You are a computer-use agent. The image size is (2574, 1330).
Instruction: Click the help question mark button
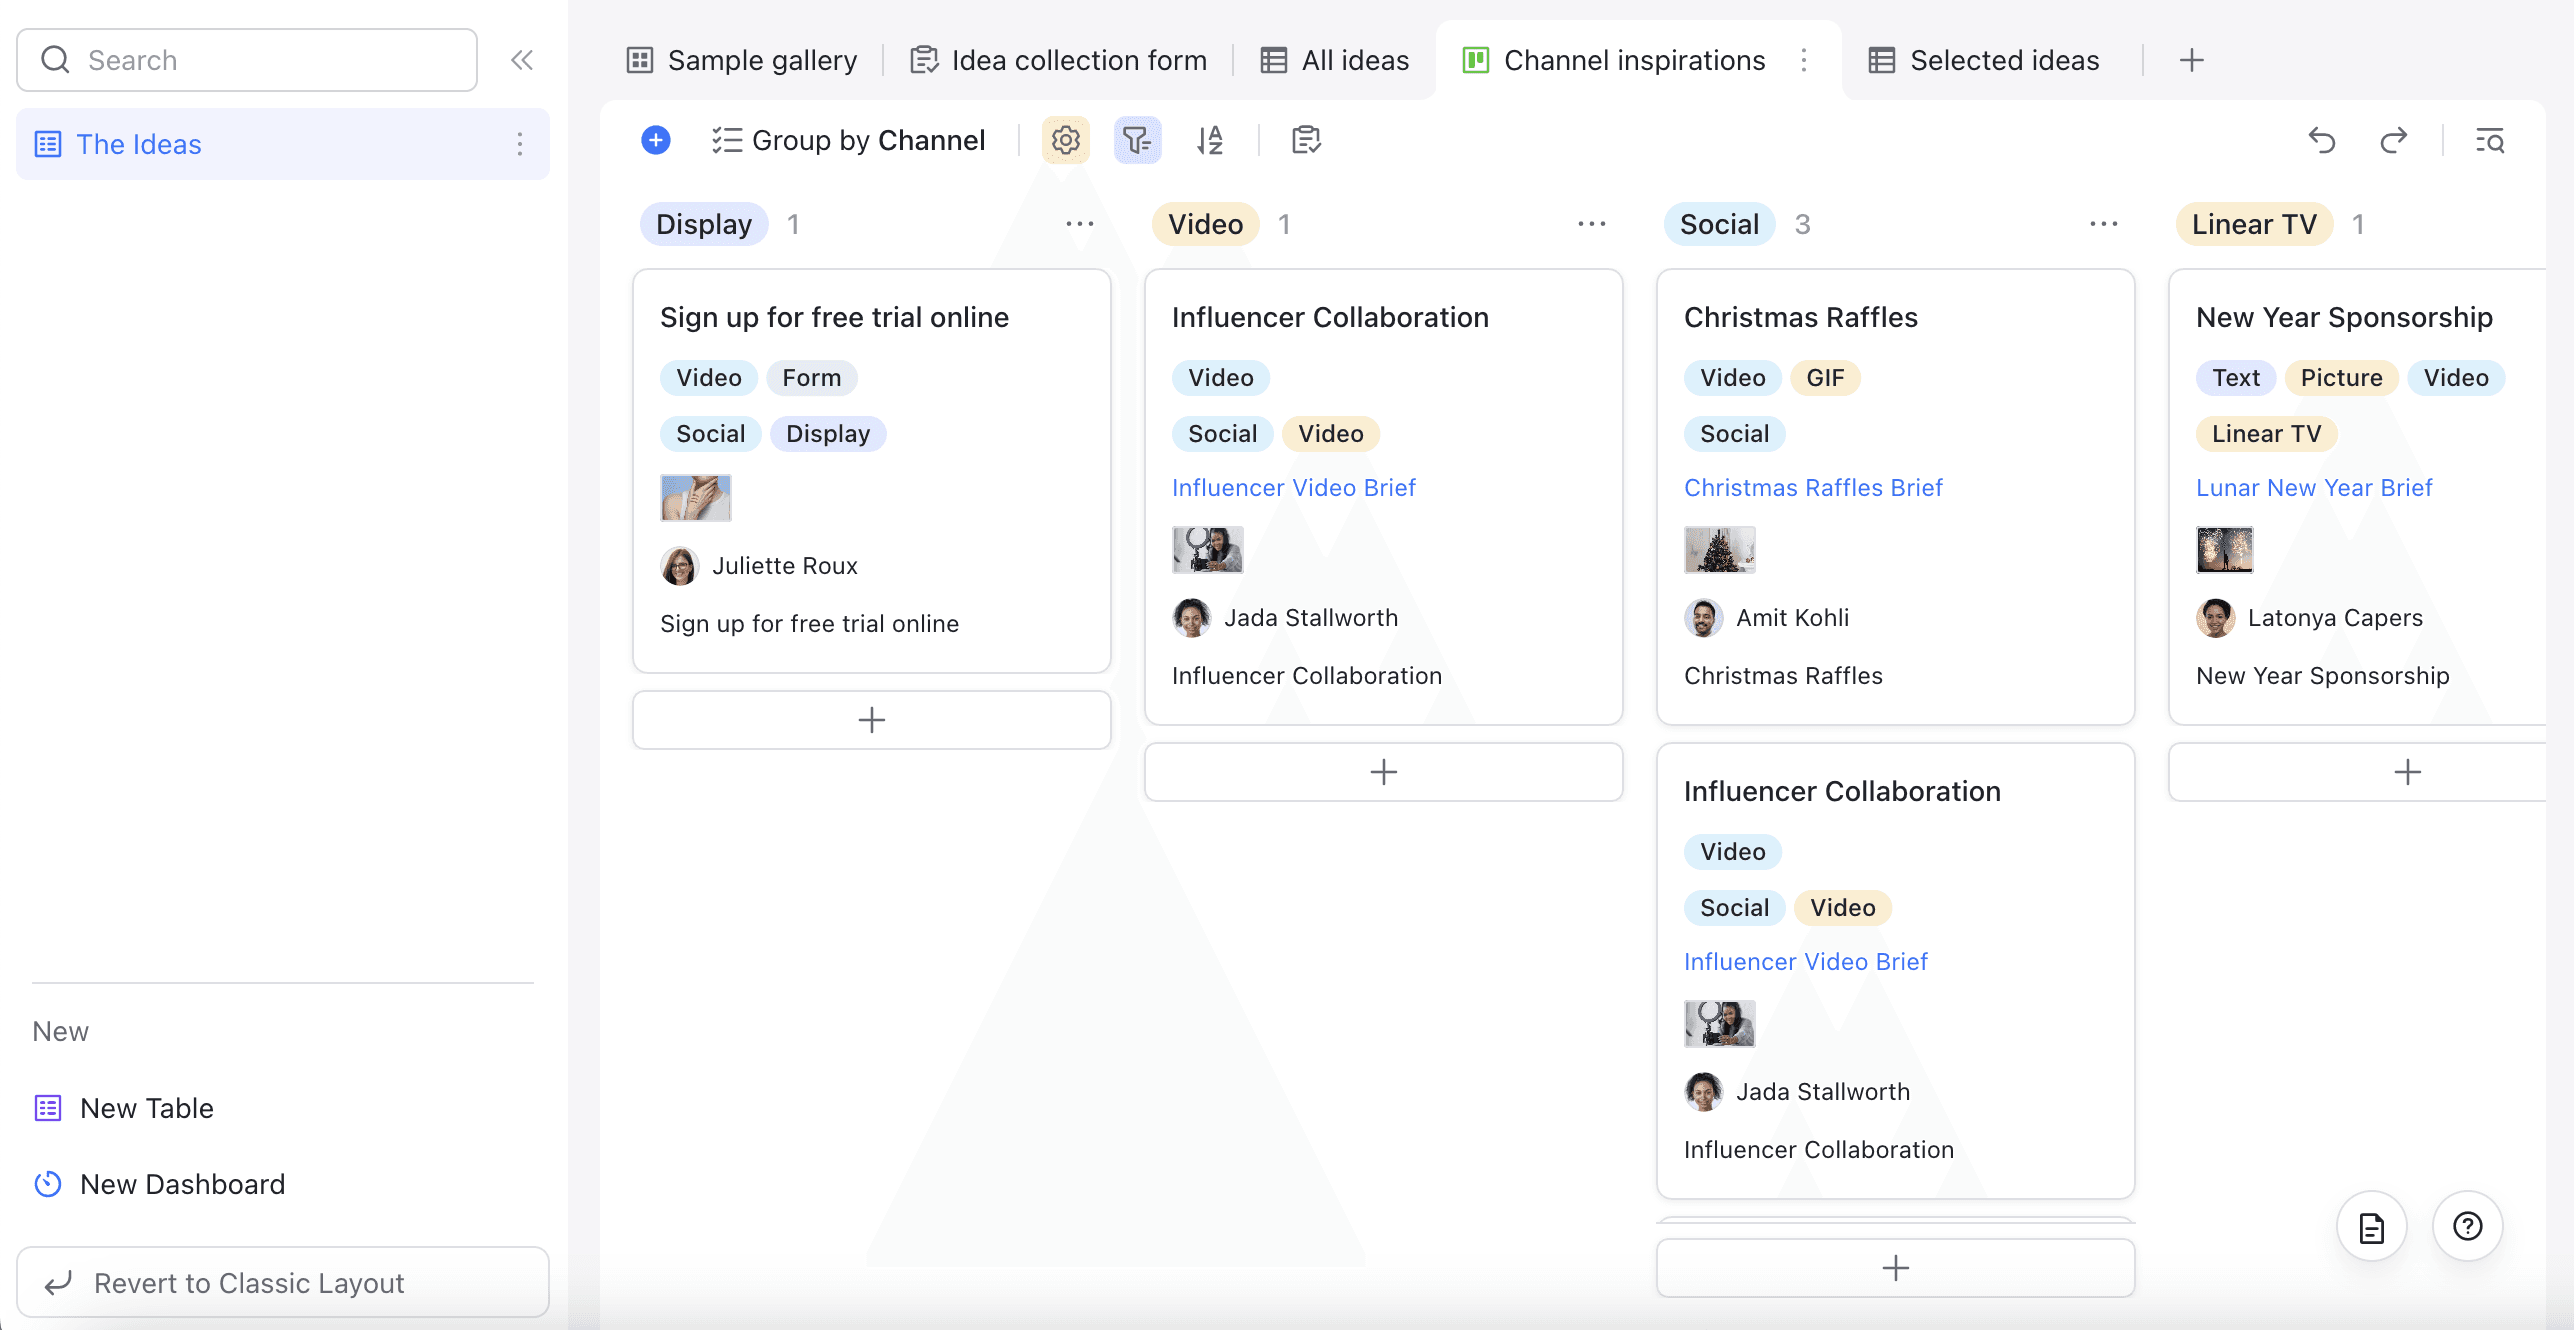2468,1226
